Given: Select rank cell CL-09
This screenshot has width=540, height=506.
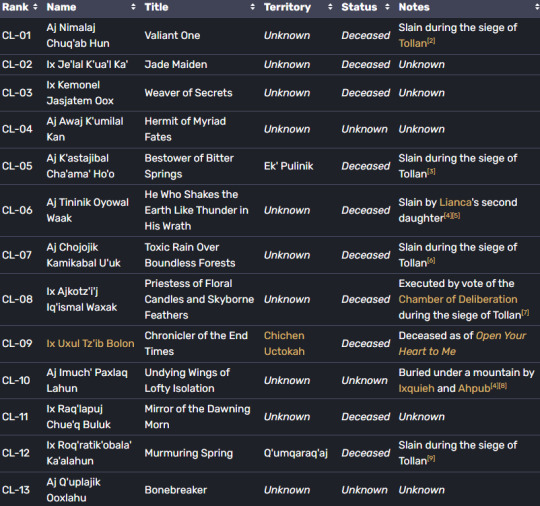Looking at the screenshot, I should pos(17,343).
